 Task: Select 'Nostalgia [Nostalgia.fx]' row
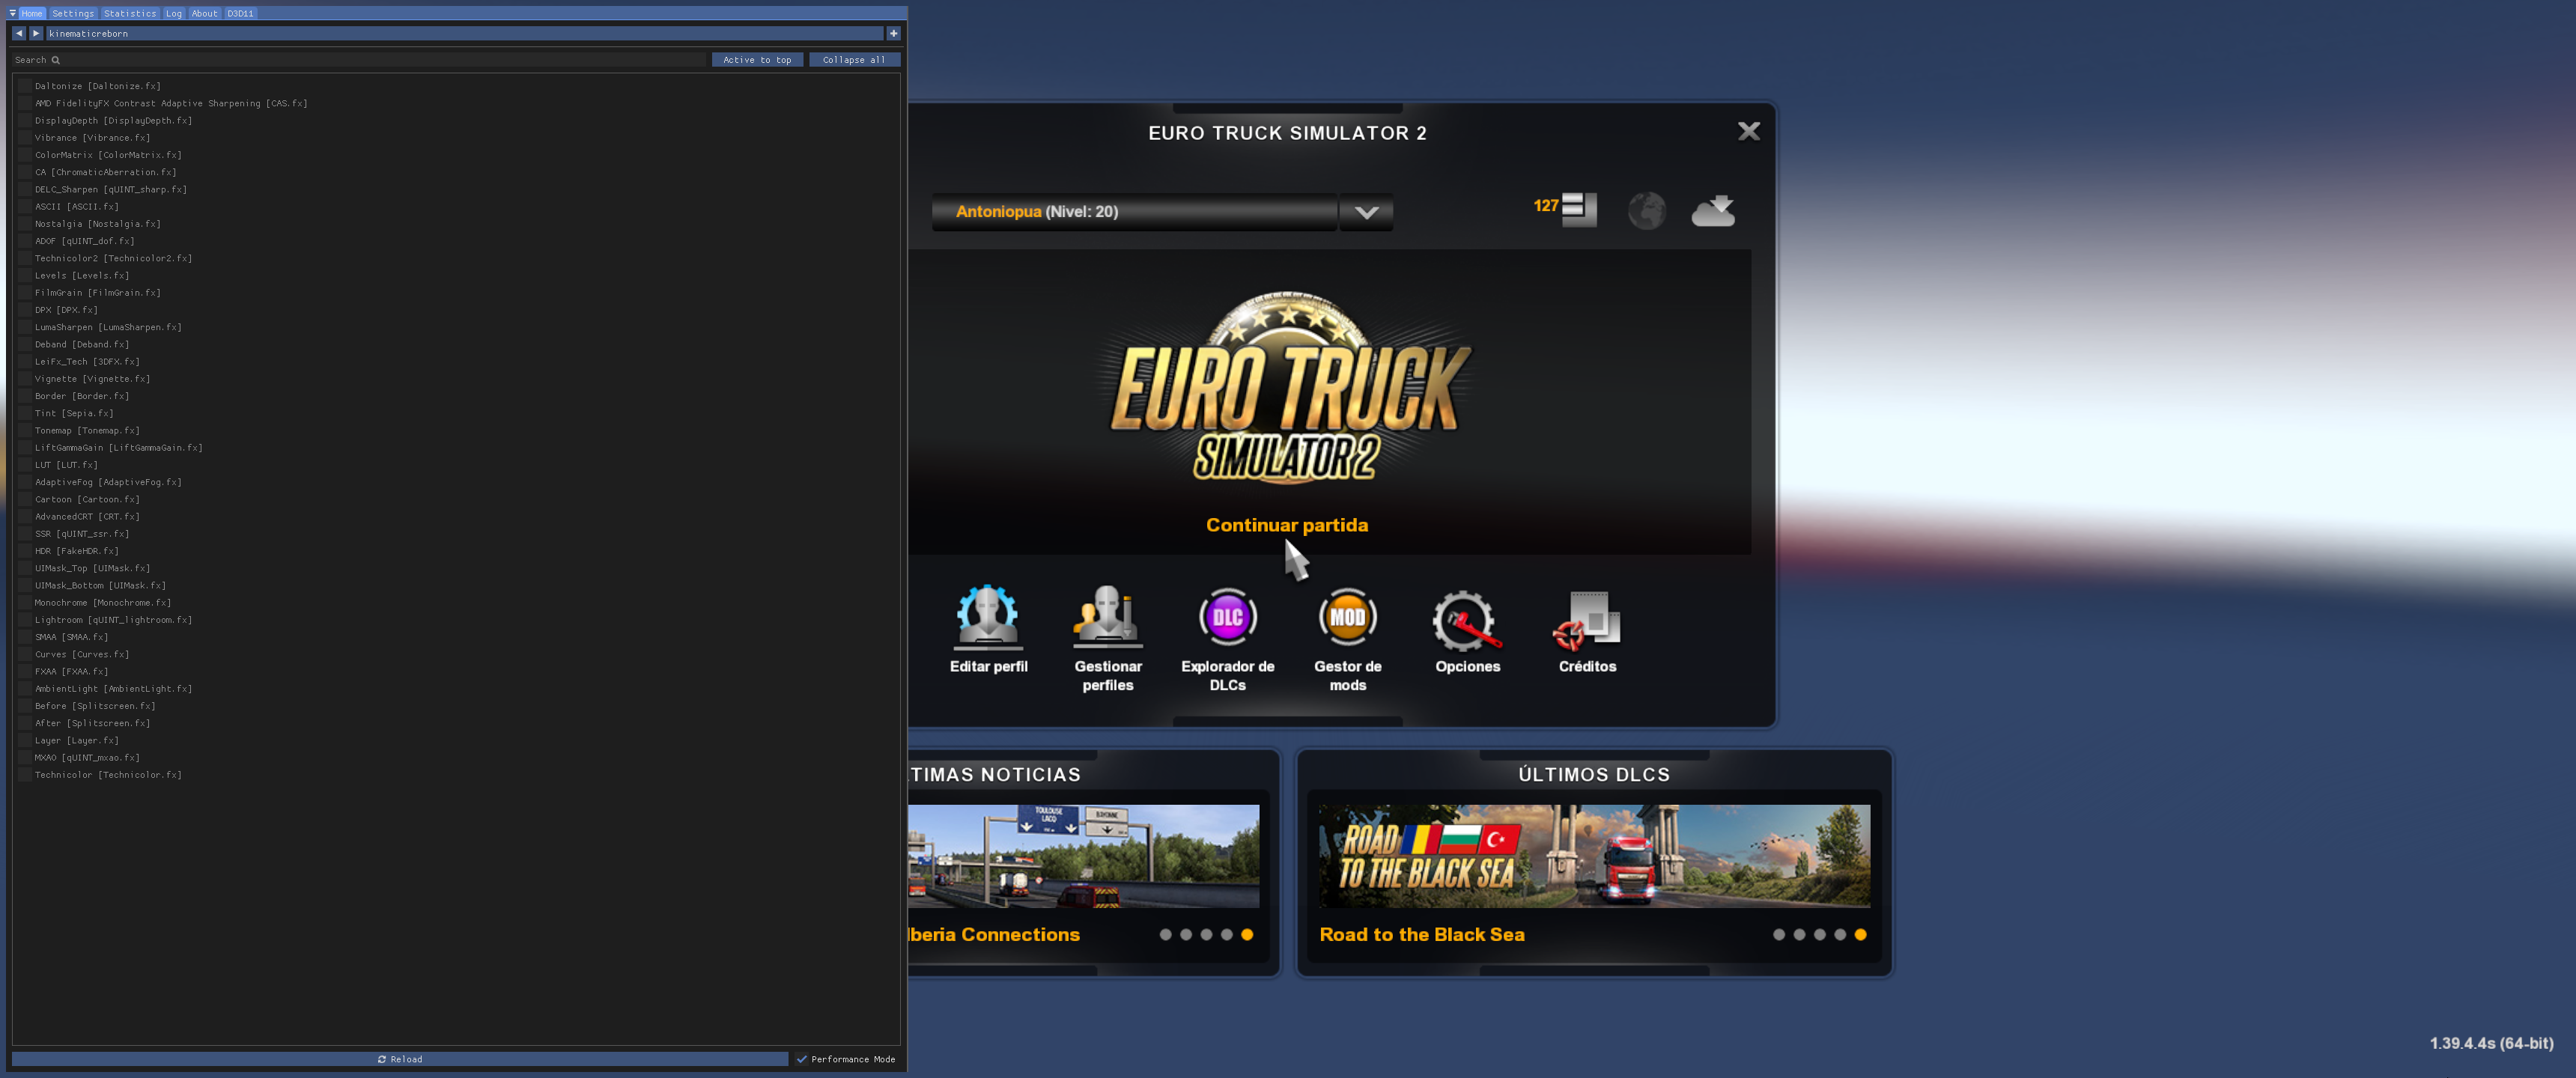(x=97, y=224)
